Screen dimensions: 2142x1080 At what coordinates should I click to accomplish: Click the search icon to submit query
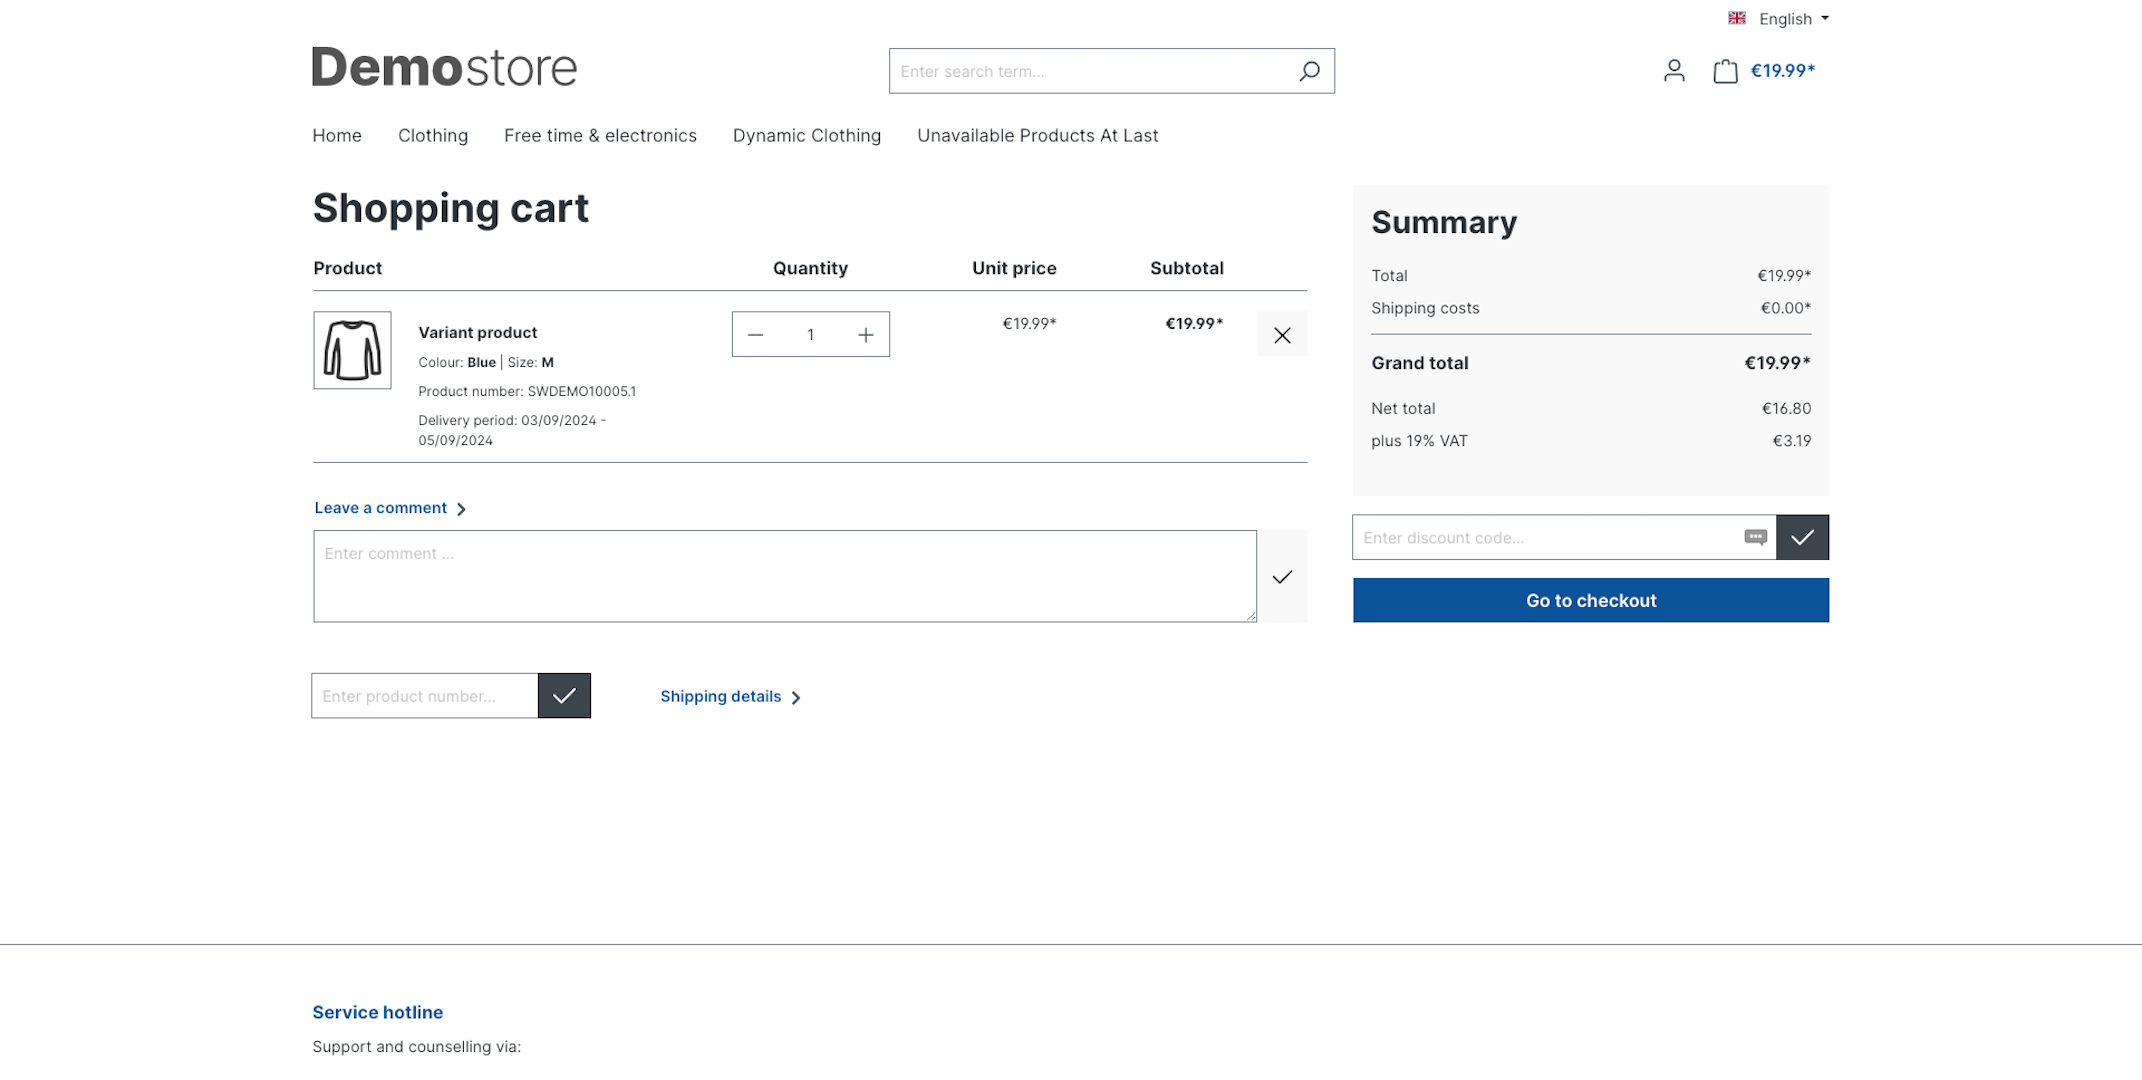coord(1309,70)
